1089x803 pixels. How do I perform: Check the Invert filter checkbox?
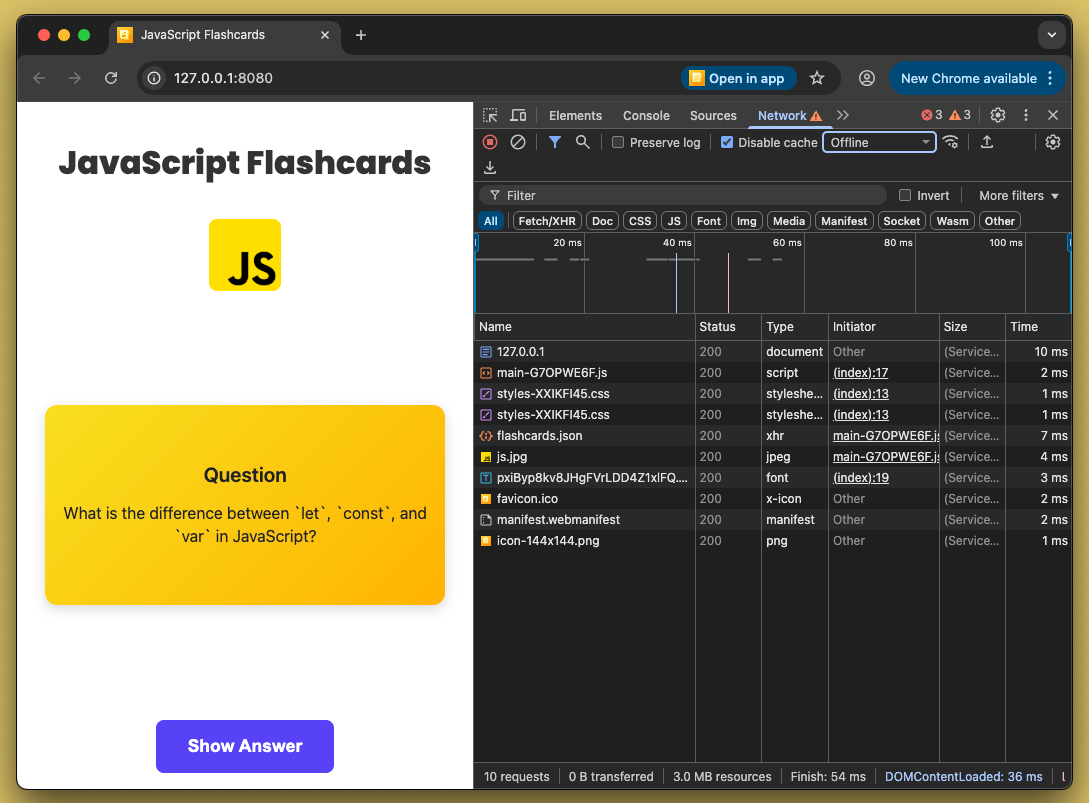pyautogui.click(x=905, y=195)
